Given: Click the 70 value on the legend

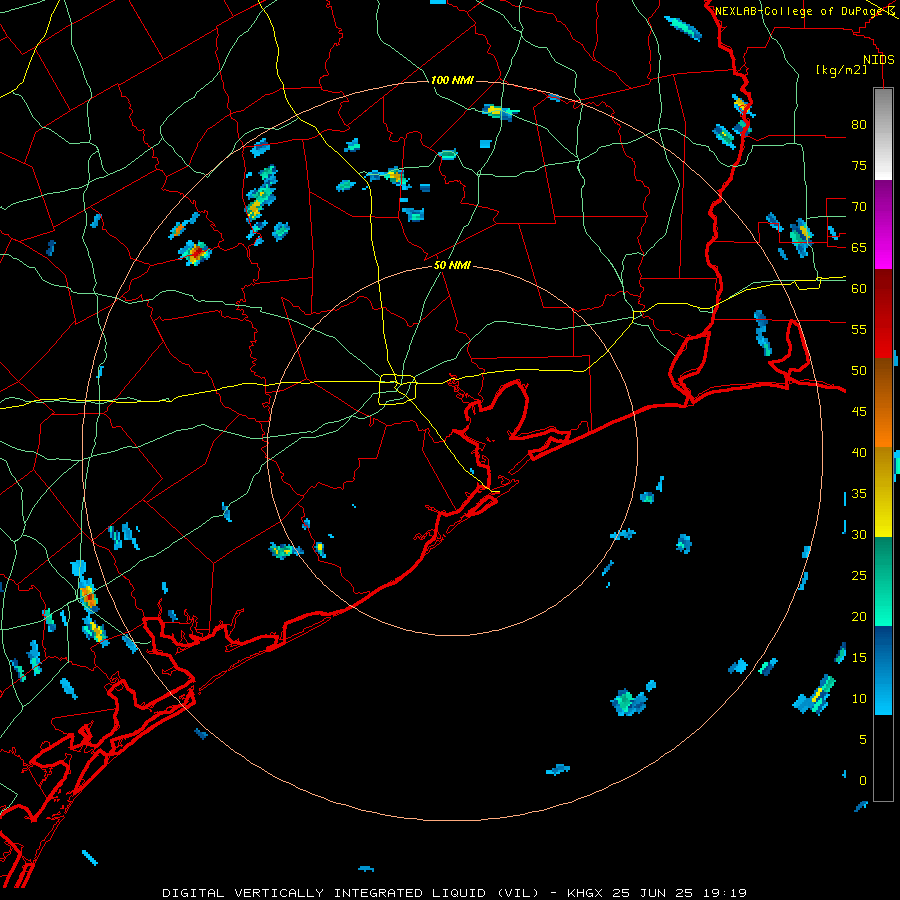Looking at the screenshot, I should 859,207.
